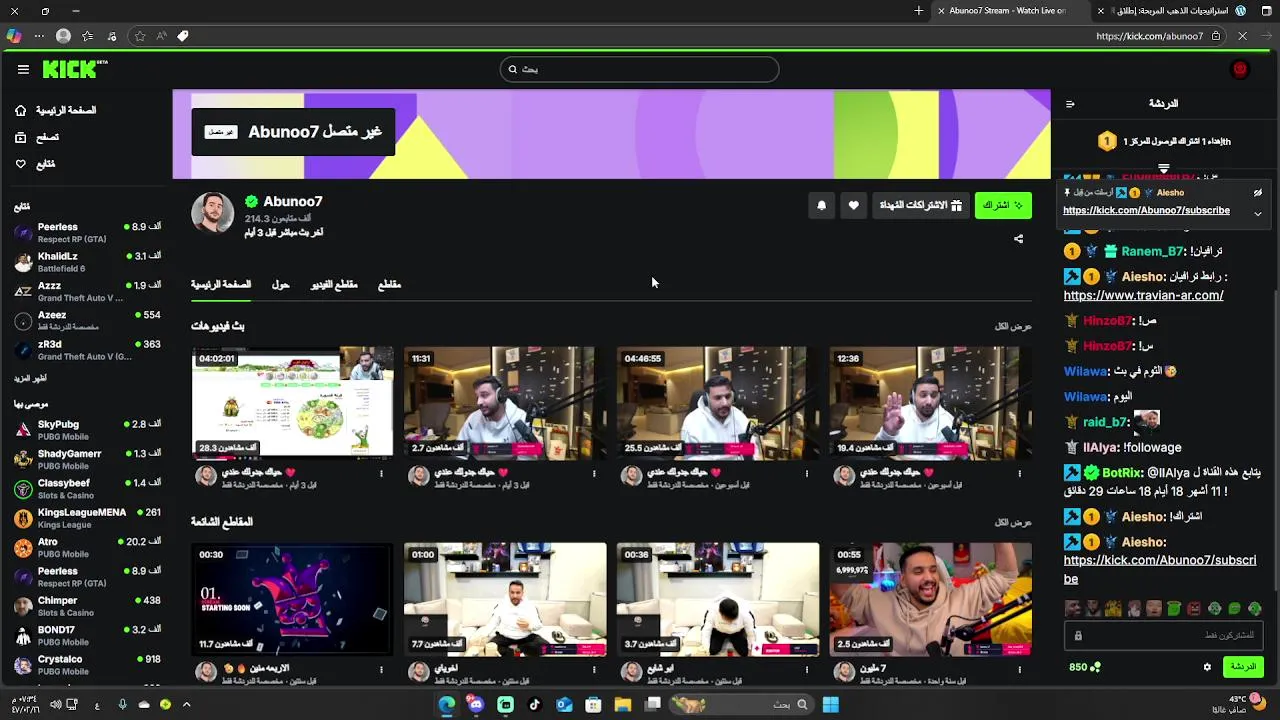Click the chat message input field
The width and height of the screenshot is (1280, 720).
coord(1164,635)
